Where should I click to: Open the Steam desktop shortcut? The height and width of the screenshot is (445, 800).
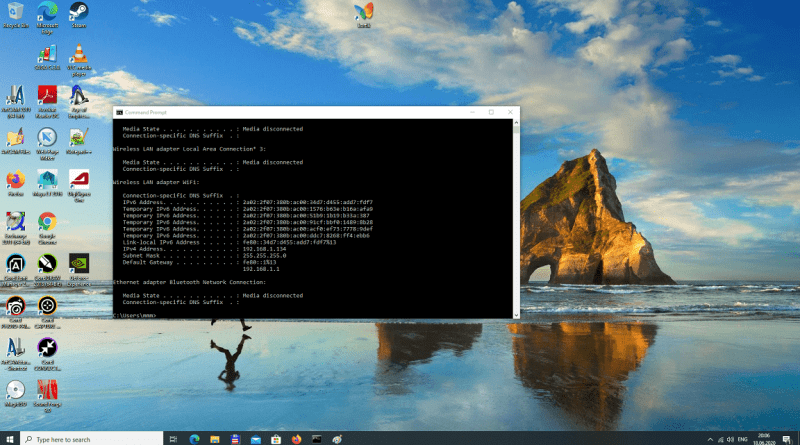78,13
